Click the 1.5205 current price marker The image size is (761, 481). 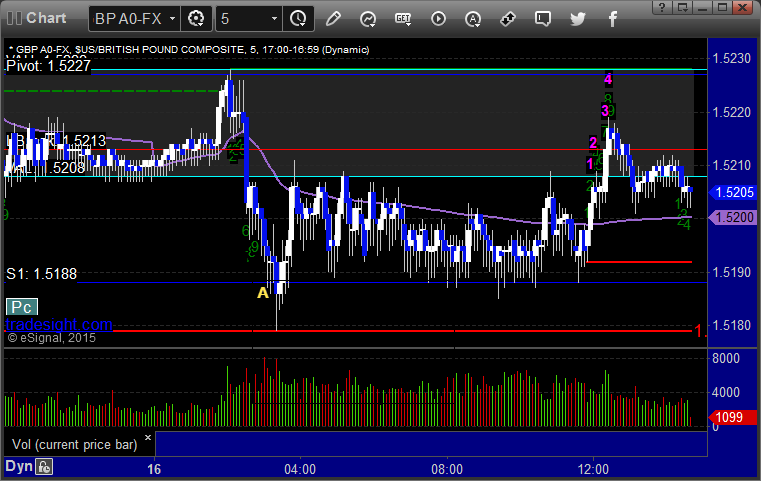pos(733,193)
